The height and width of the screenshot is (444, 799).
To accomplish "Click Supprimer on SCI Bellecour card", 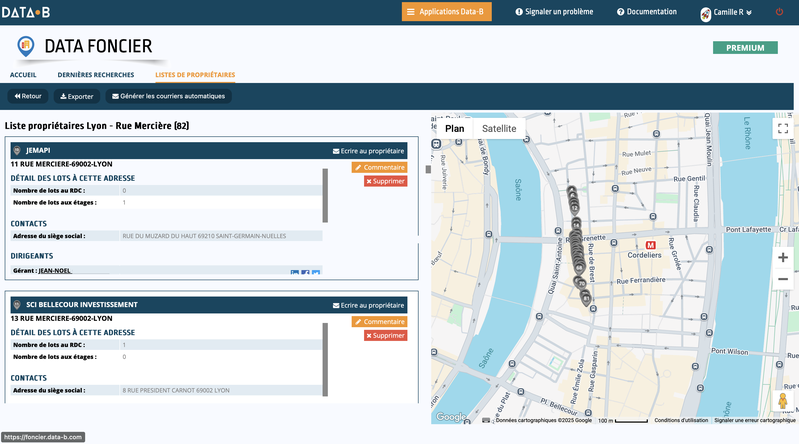I will point(385,335).
